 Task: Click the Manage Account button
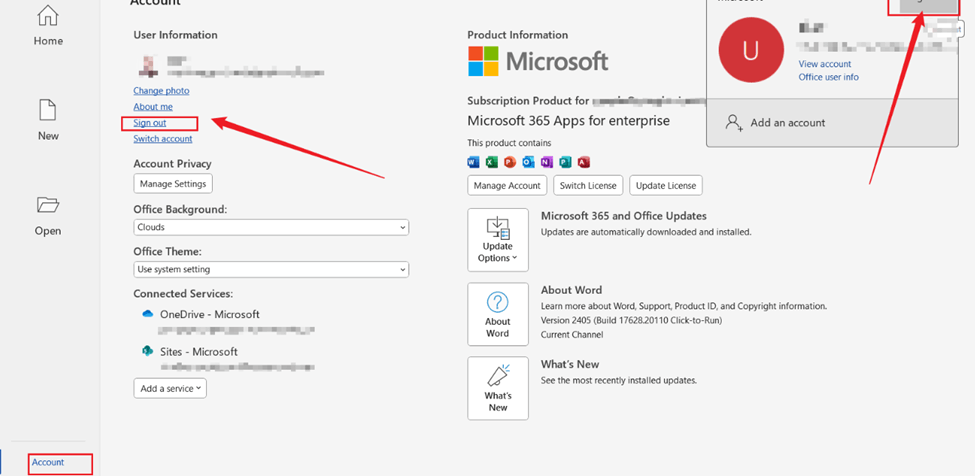click(507, 185)
